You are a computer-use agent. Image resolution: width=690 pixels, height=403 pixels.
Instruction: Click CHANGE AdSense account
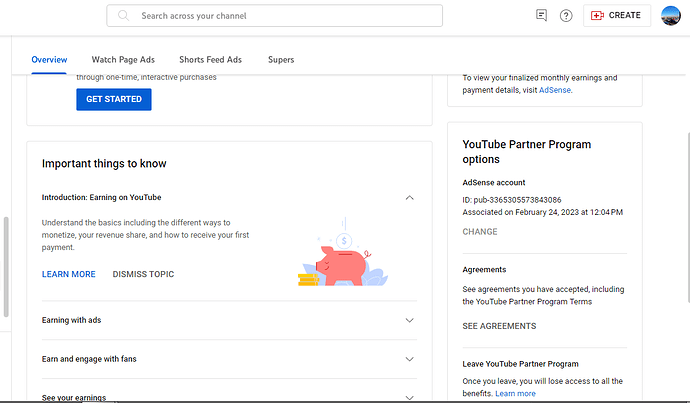point(480,232)
